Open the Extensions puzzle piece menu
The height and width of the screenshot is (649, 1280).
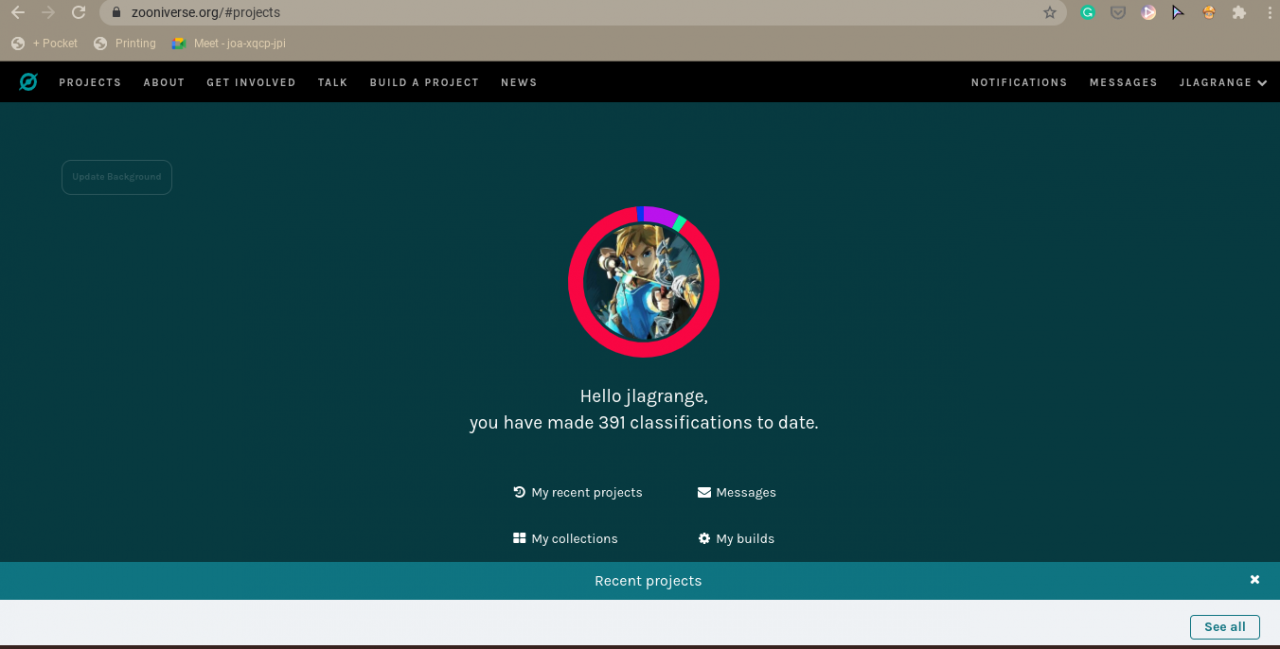[x=1239, y=13]
